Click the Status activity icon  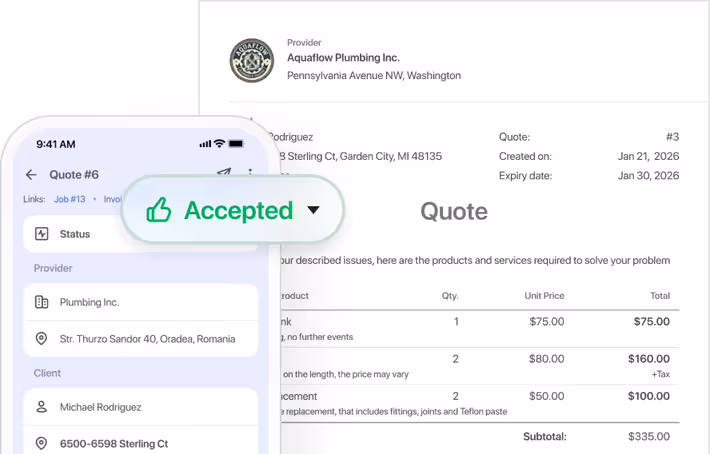tap(42, 234)
